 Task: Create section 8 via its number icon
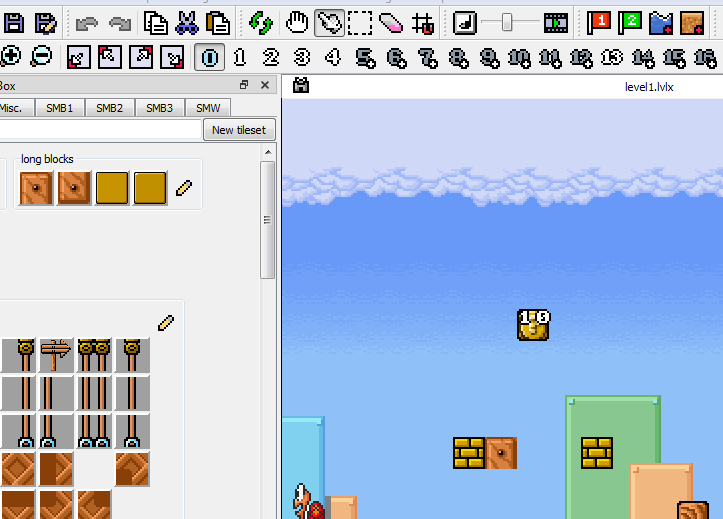click(458, 58)
